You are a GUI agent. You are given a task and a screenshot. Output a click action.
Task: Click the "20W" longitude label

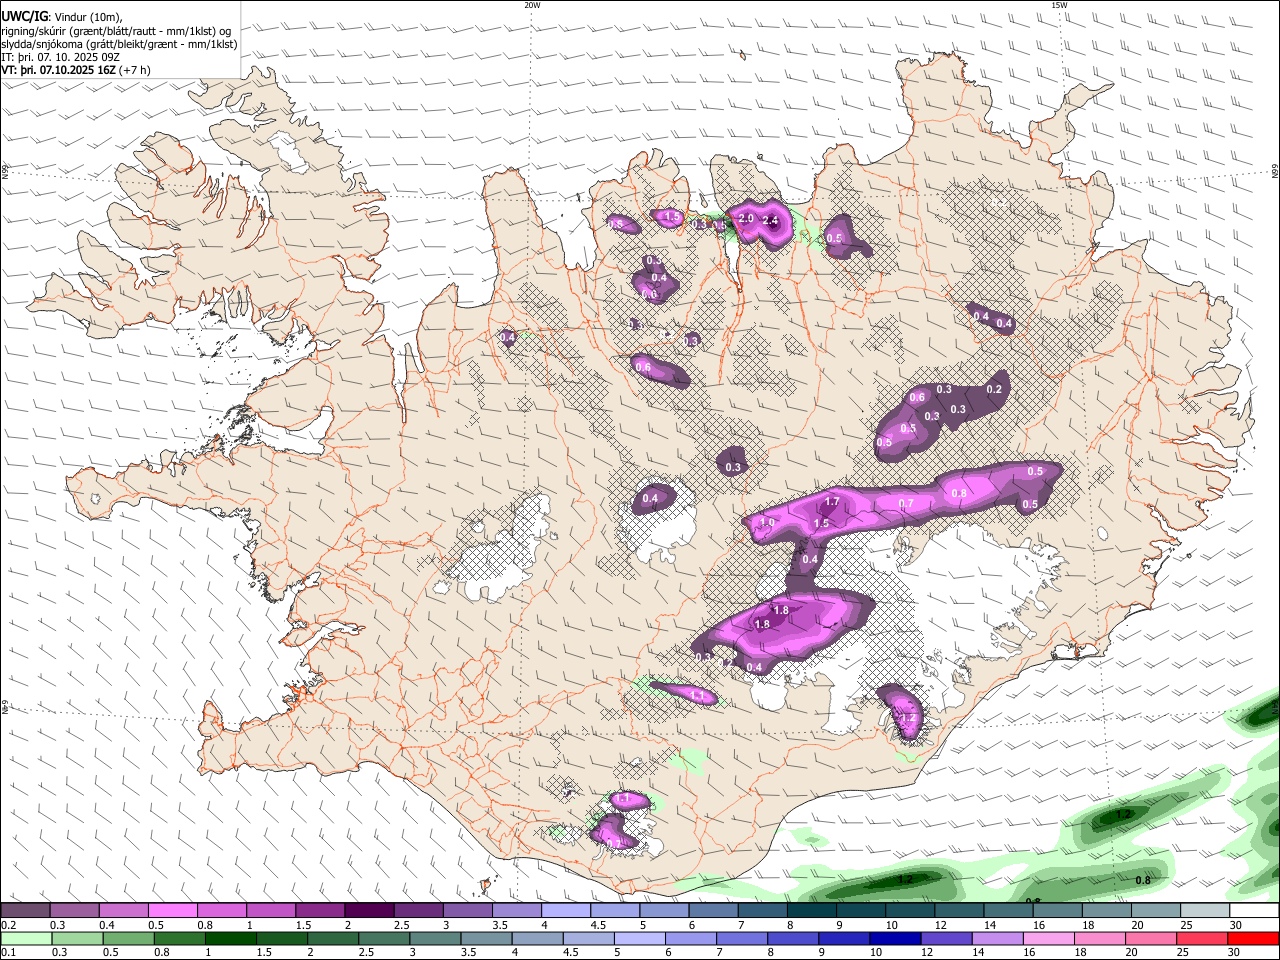click(x=532, y=5)
